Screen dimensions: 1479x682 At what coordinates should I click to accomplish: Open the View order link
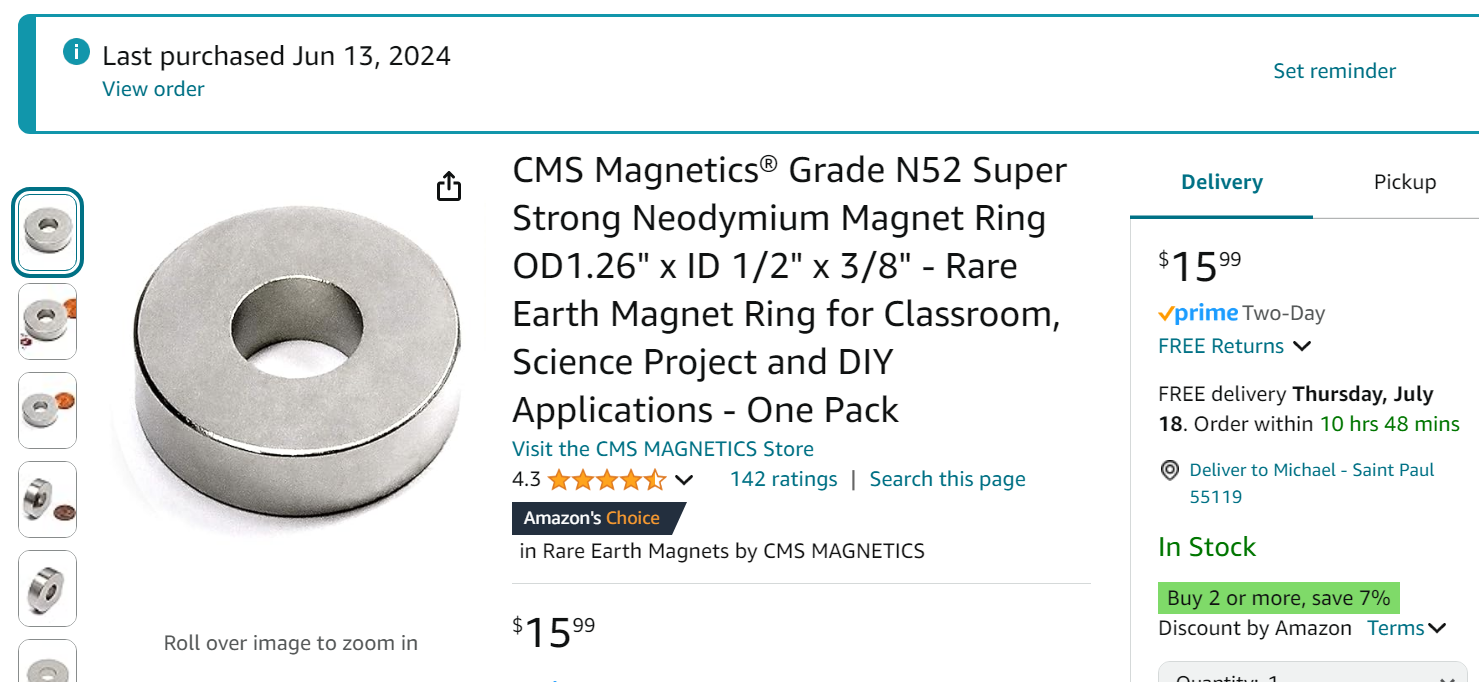(153, 89)
